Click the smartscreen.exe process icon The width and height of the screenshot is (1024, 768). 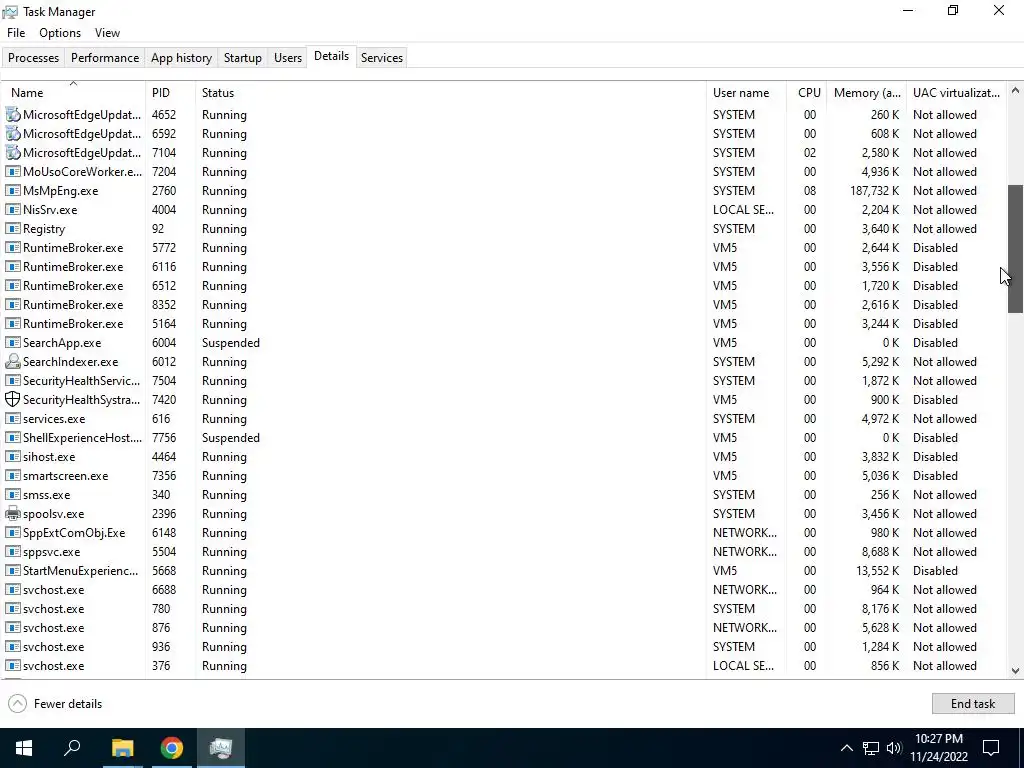pyautogui.click(x=12, y=475)
